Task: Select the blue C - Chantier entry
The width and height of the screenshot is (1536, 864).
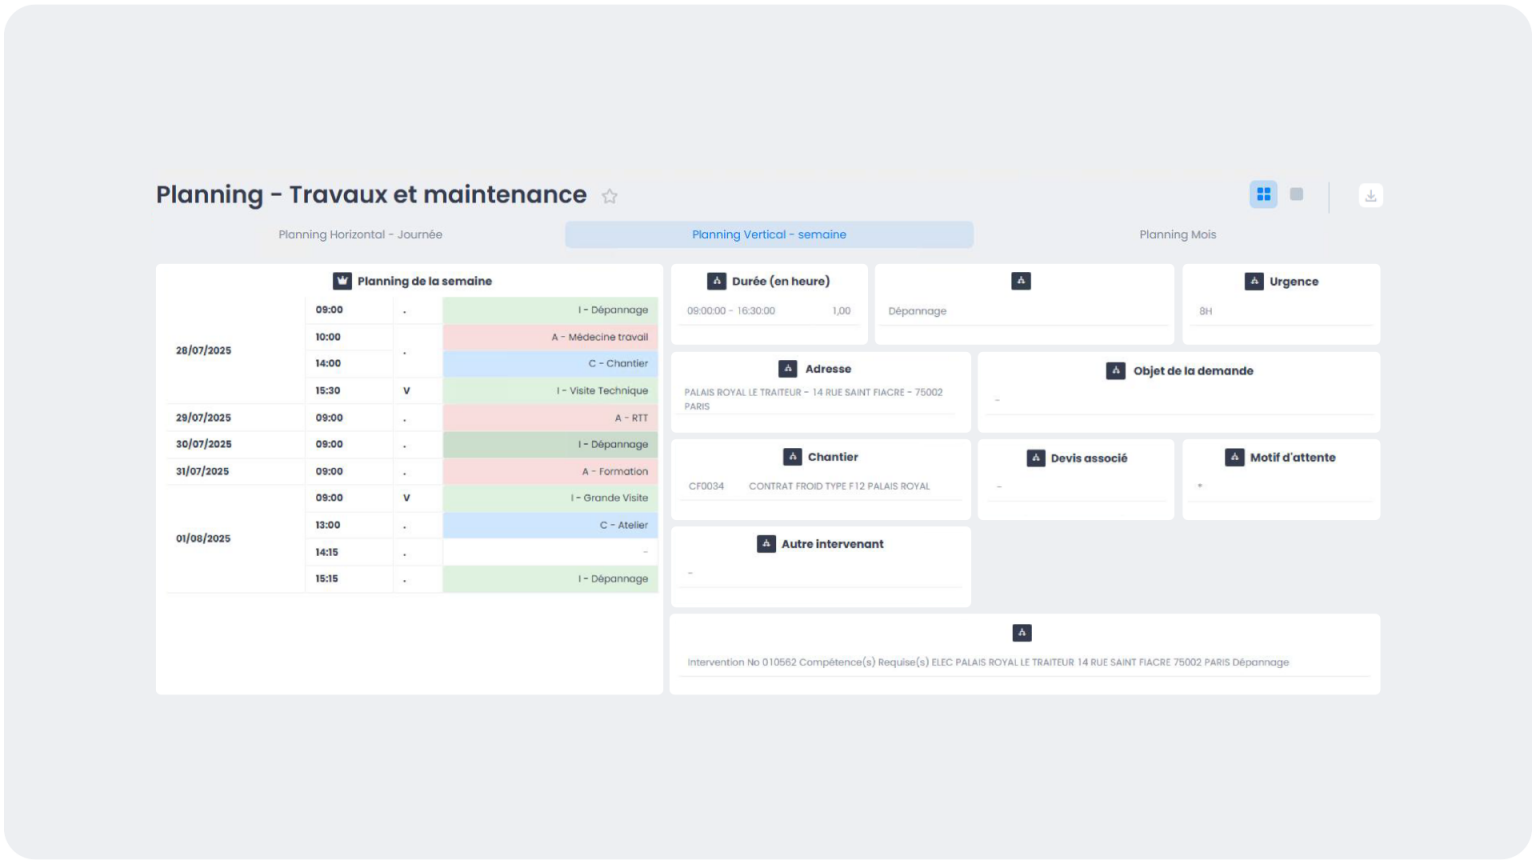Action: point(550,364)
